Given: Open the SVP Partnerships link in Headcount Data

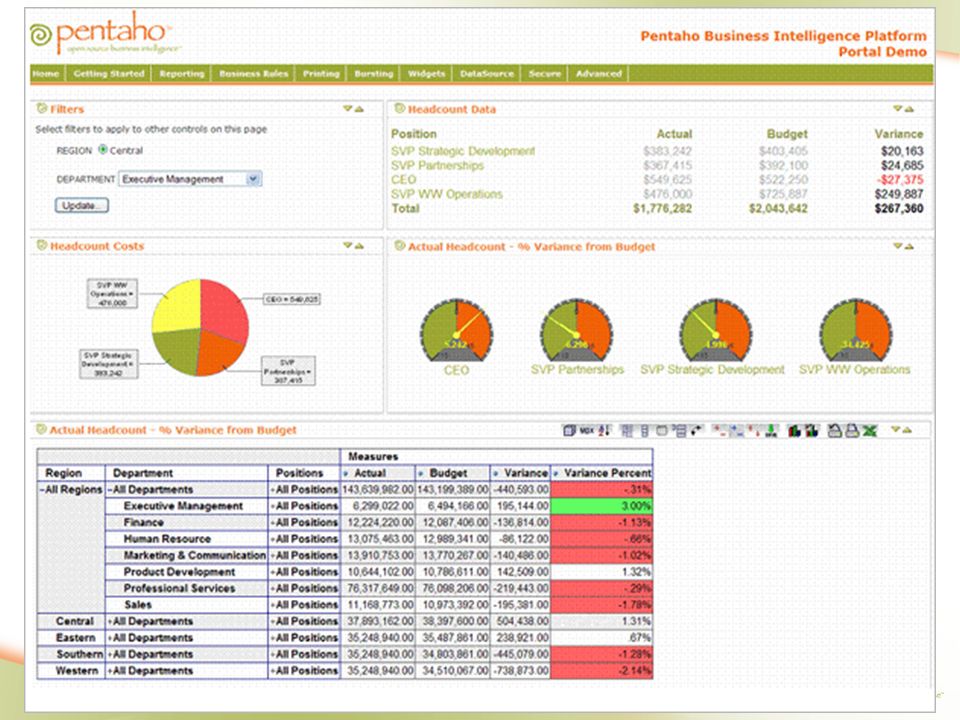Looking at the screenshot, I should [x=437, y=165].
